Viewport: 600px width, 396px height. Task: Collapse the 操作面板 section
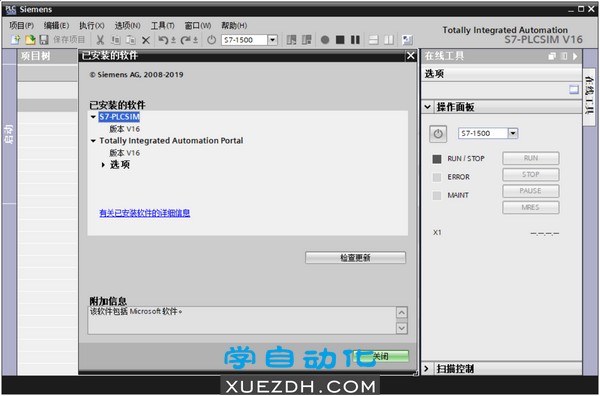click(x=427, y=107)
